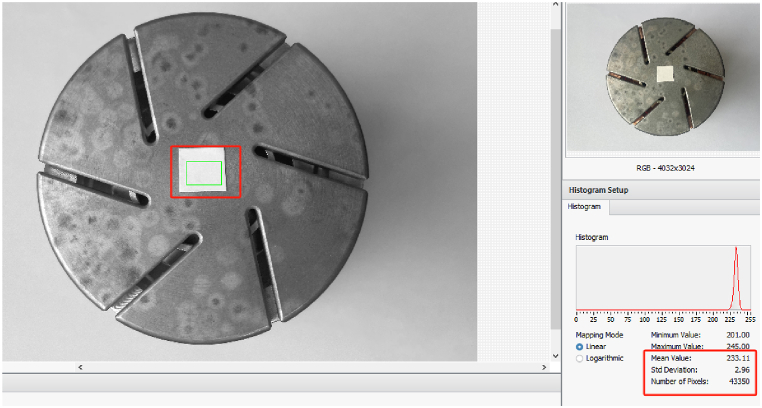The image size is (762, 408).
Task: Select the Linear mapping mode radio button
Action: point(579,347)
